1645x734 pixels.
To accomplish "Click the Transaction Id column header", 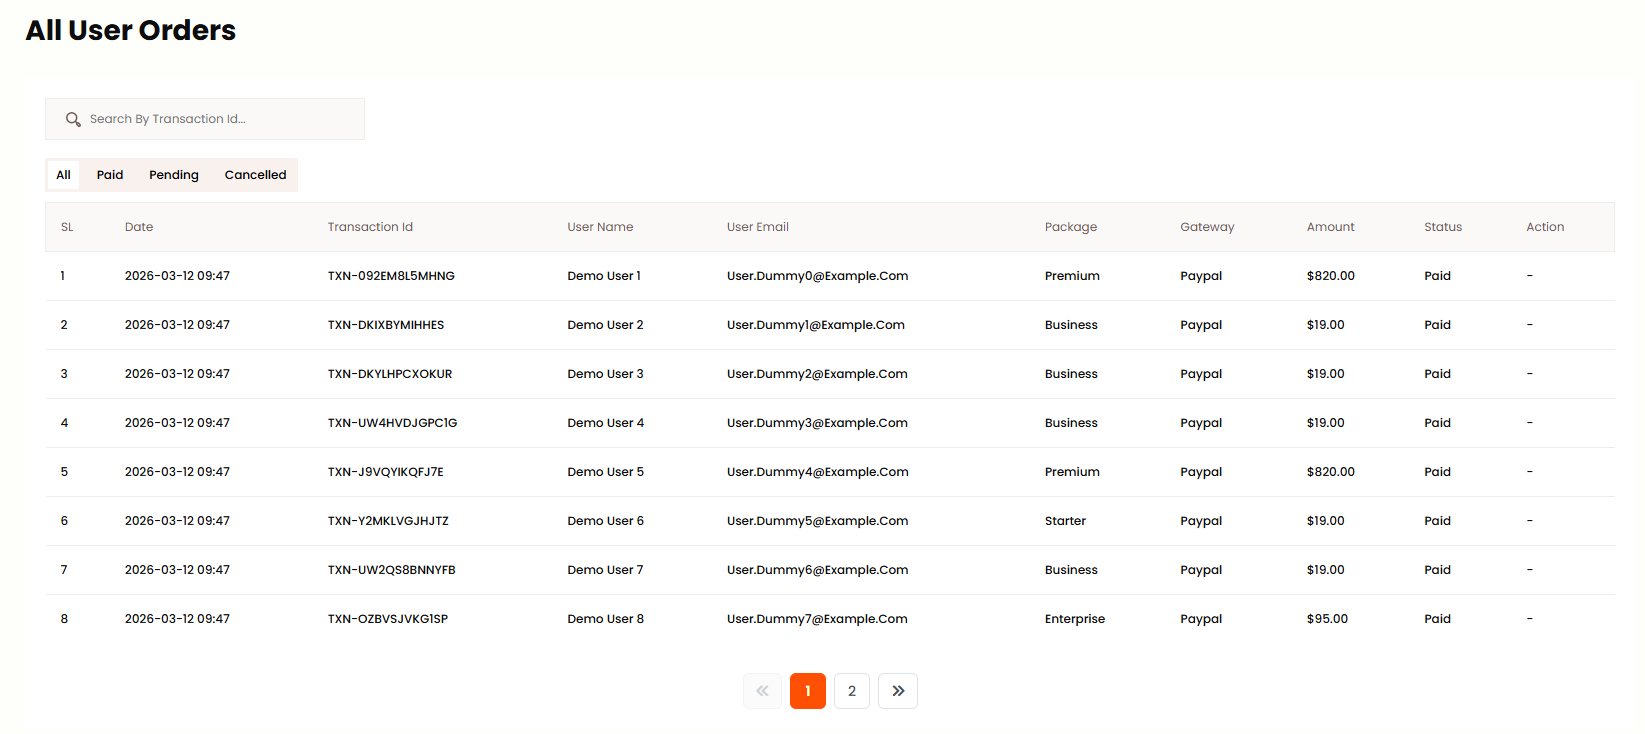I will click(x=370, y=227).
